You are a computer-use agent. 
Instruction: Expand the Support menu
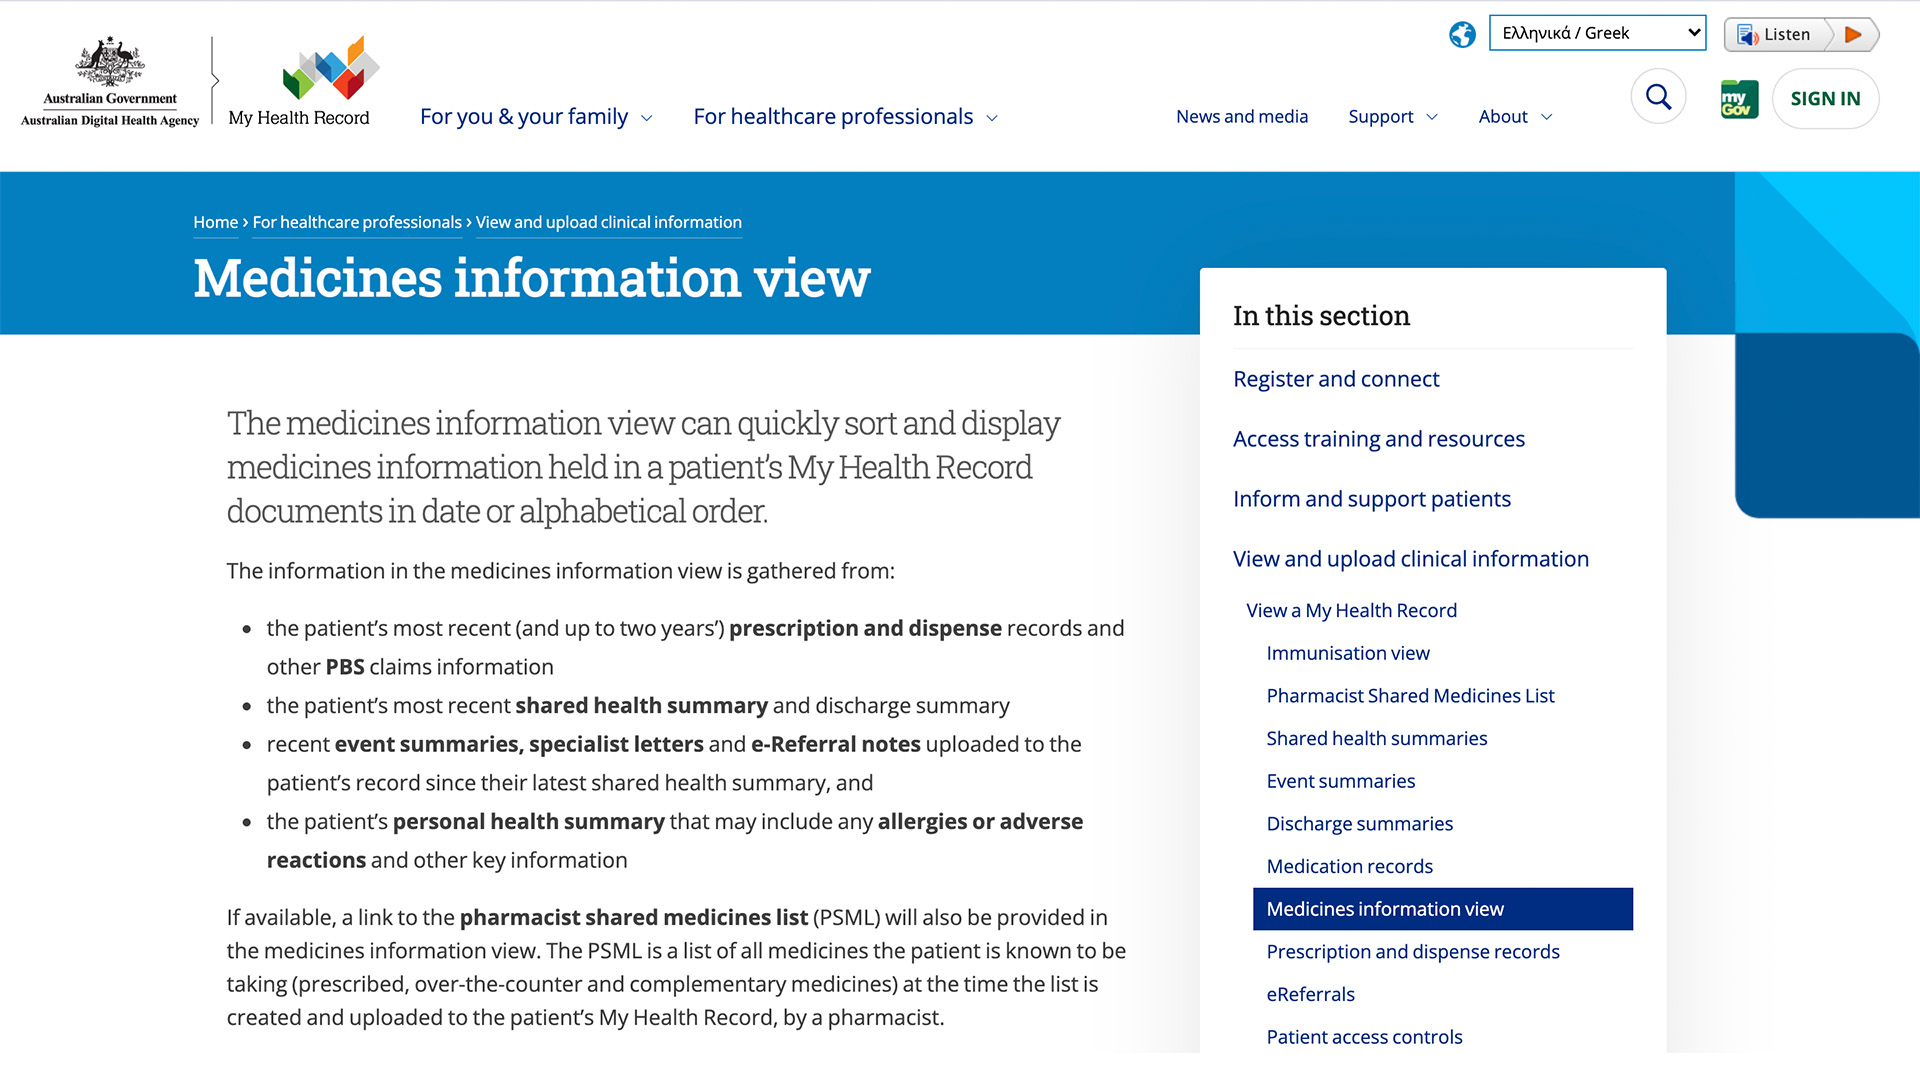point(1393,117)
